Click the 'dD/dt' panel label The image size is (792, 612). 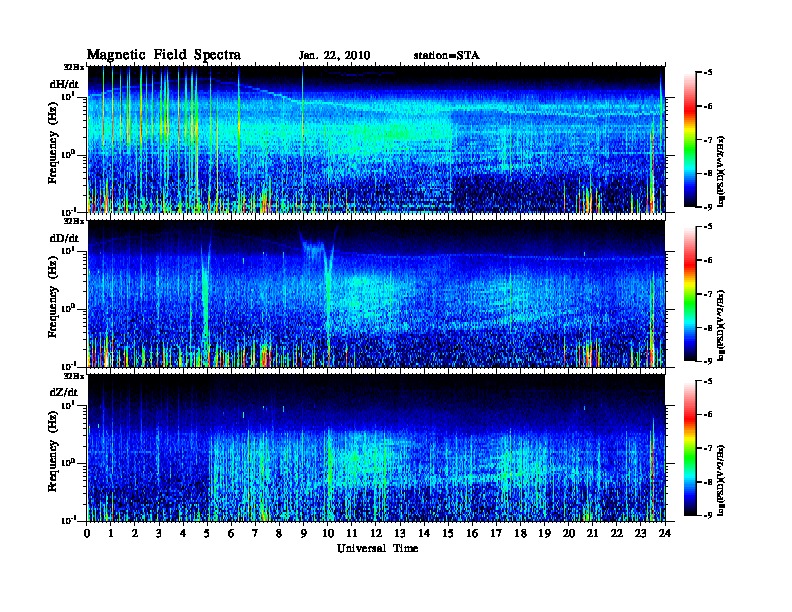64,238
